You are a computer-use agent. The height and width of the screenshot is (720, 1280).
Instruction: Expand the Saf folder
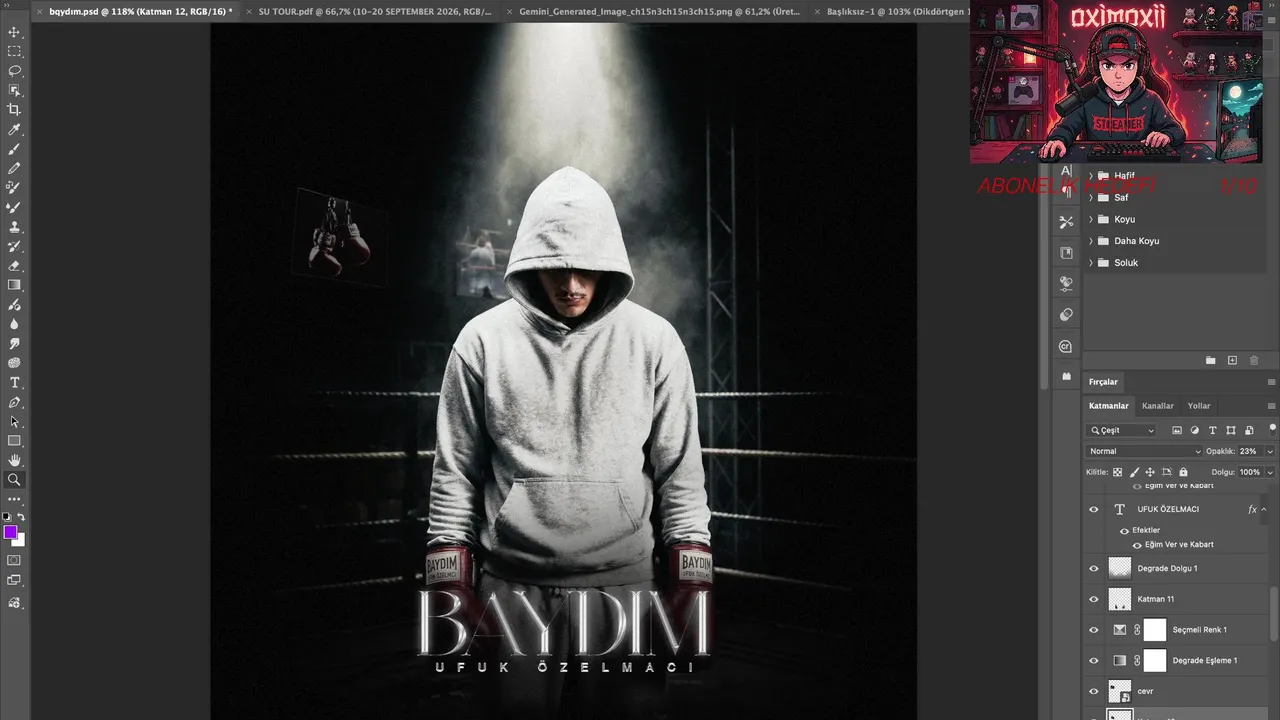(1091, 198)
